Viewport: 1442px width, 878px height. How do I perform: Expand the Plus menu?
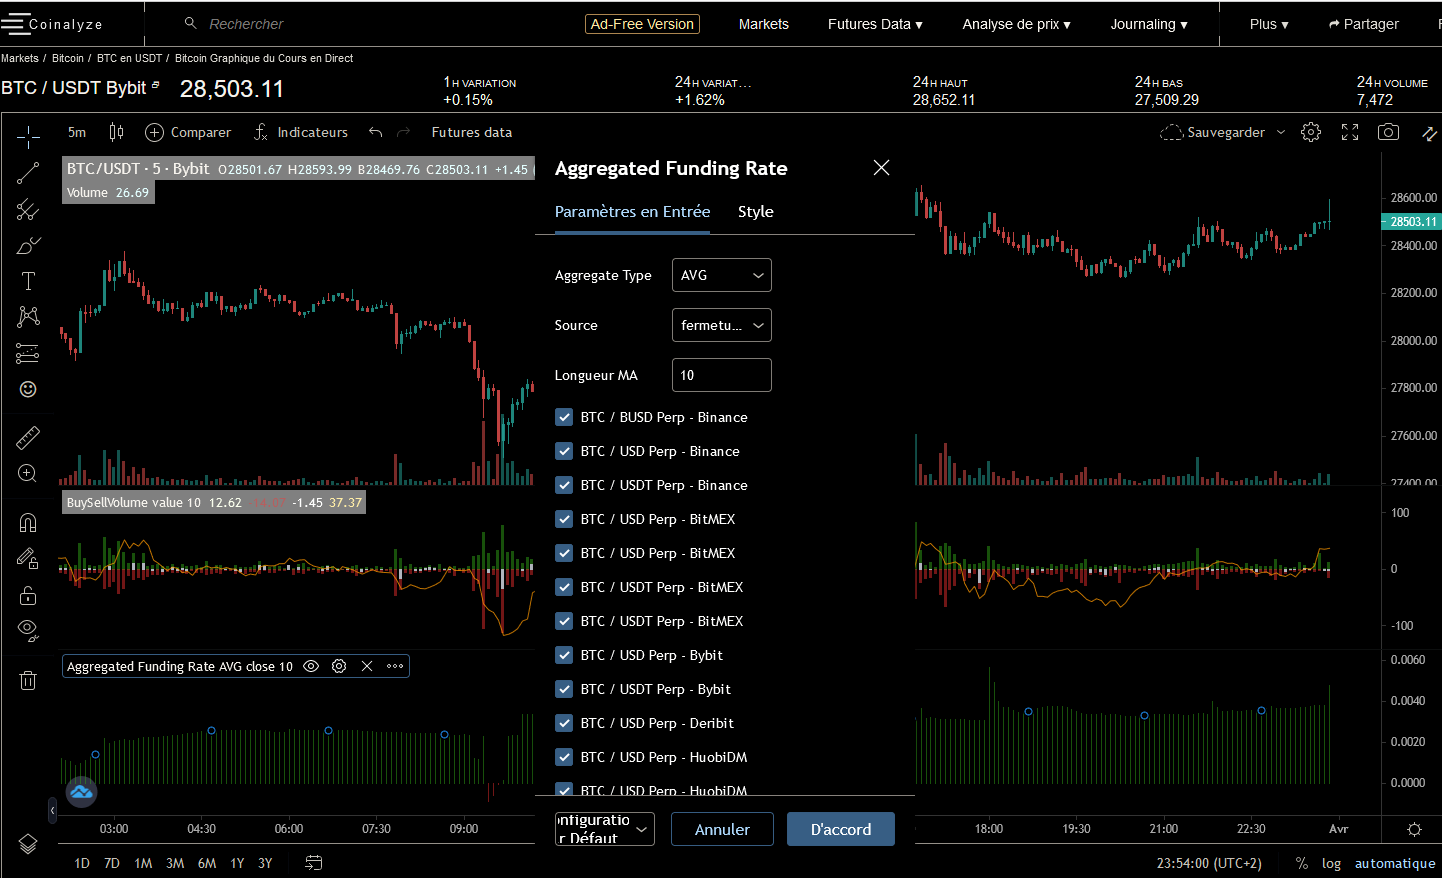pyautogui.click(x=1269, y=24)
